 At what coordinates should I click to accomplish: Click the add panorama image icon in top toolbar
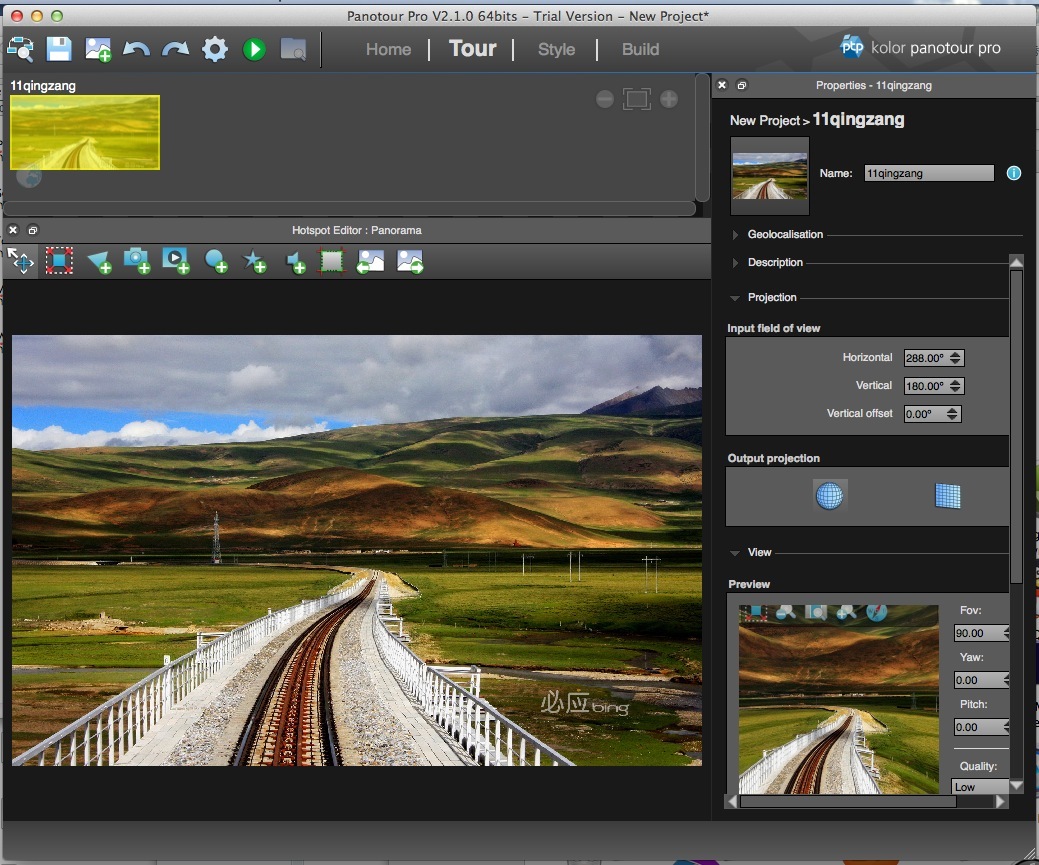[98, 49]
